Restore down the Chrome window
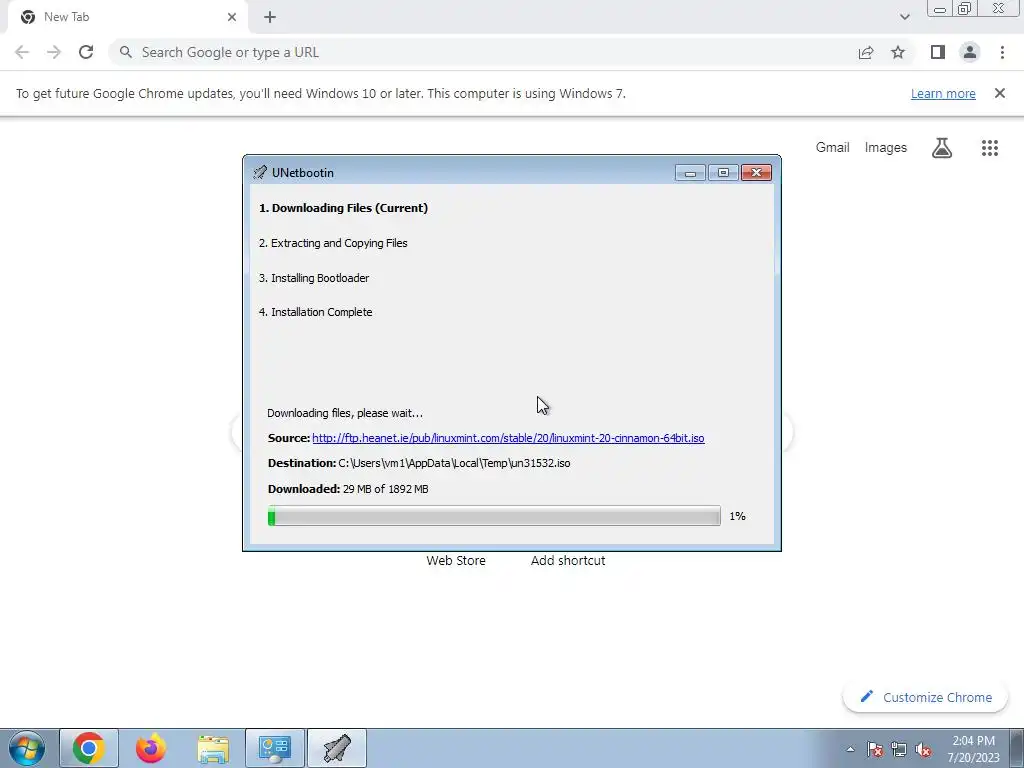Image resolution: width=1024 pixels, height=768 pixels. click(x=965, y=9)
